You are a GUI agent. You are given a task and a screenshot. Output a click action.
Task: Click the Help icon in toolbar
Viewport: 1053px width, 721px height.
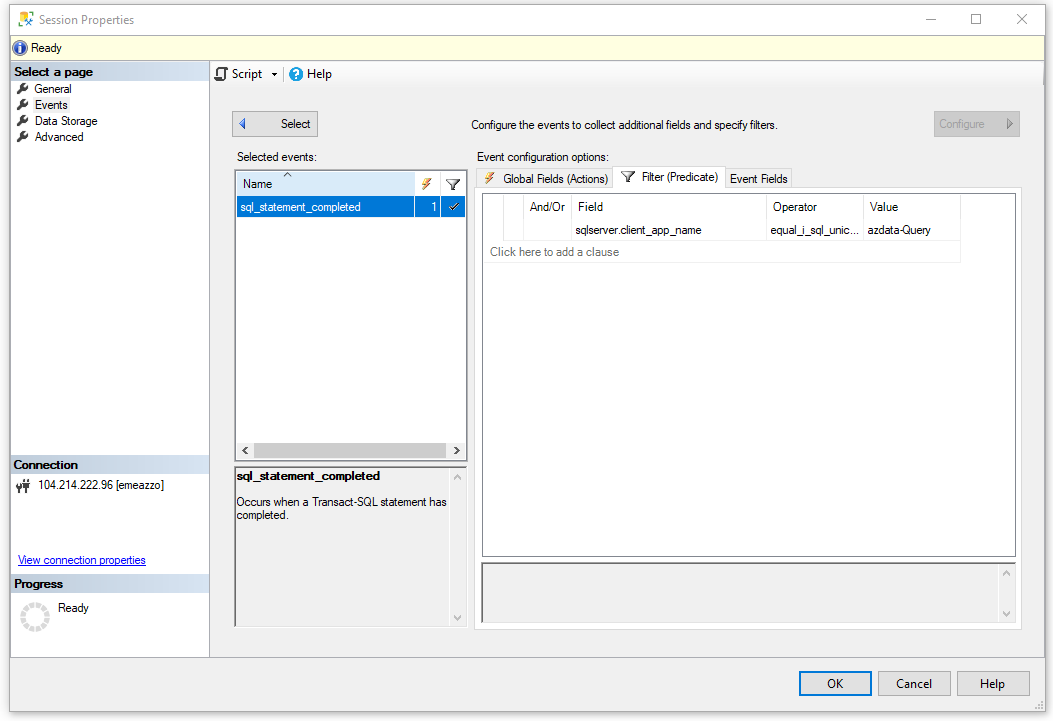click(x=296, y=74)
